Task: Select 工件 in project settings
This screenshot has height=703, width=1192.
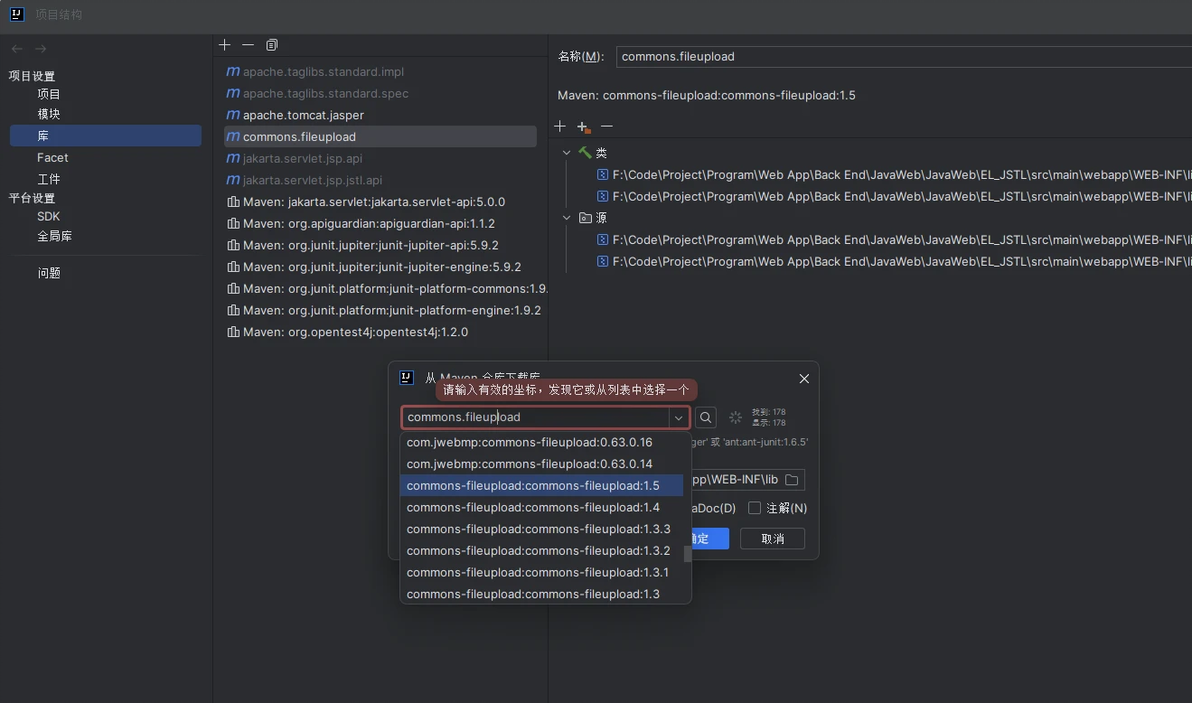Action: click(49, 179)
